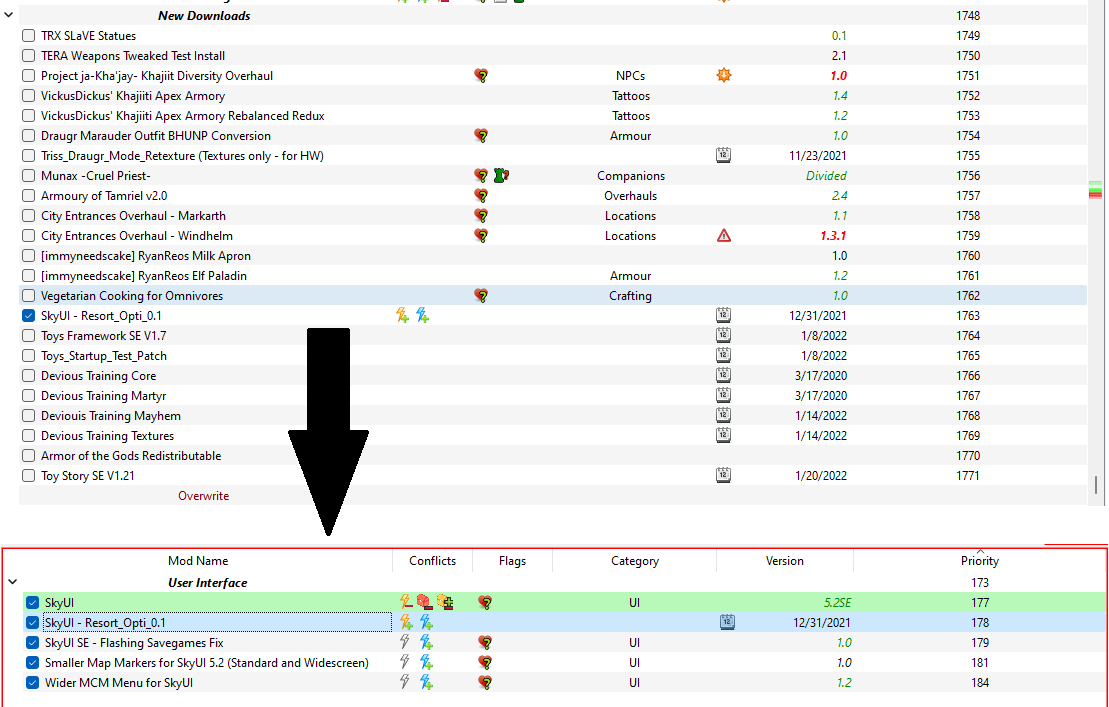The width and height of the screenshot is (1109, 707).
Task: Click the green chess piece icon on Munax row
Action: click(x=501, y=175)
